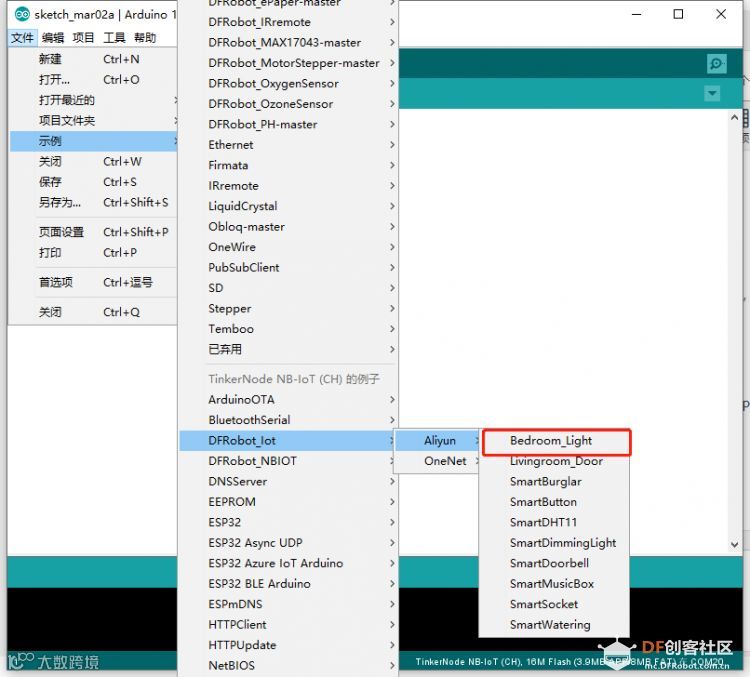Click editor scrollbar down arrow
The width and height of the screenshot is (750, 677).
[x=734, y=544]
